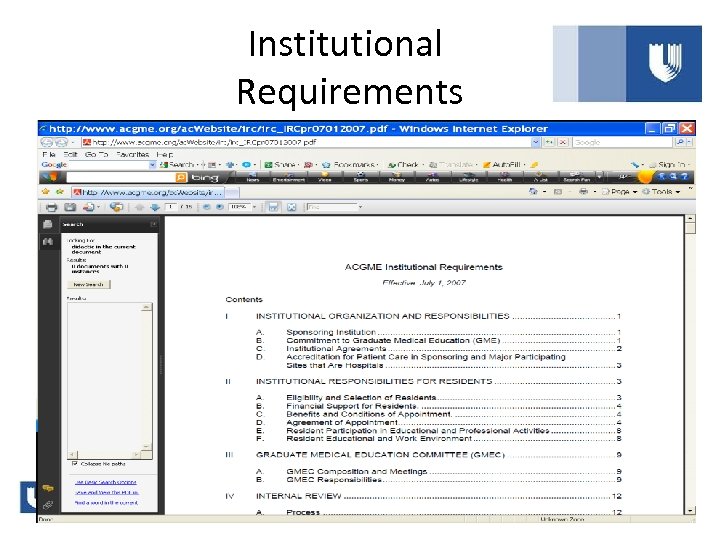The width and height of the screenshot is (720, 540).
Task: Click the orange Bing search button
Action: coord(182,177)
